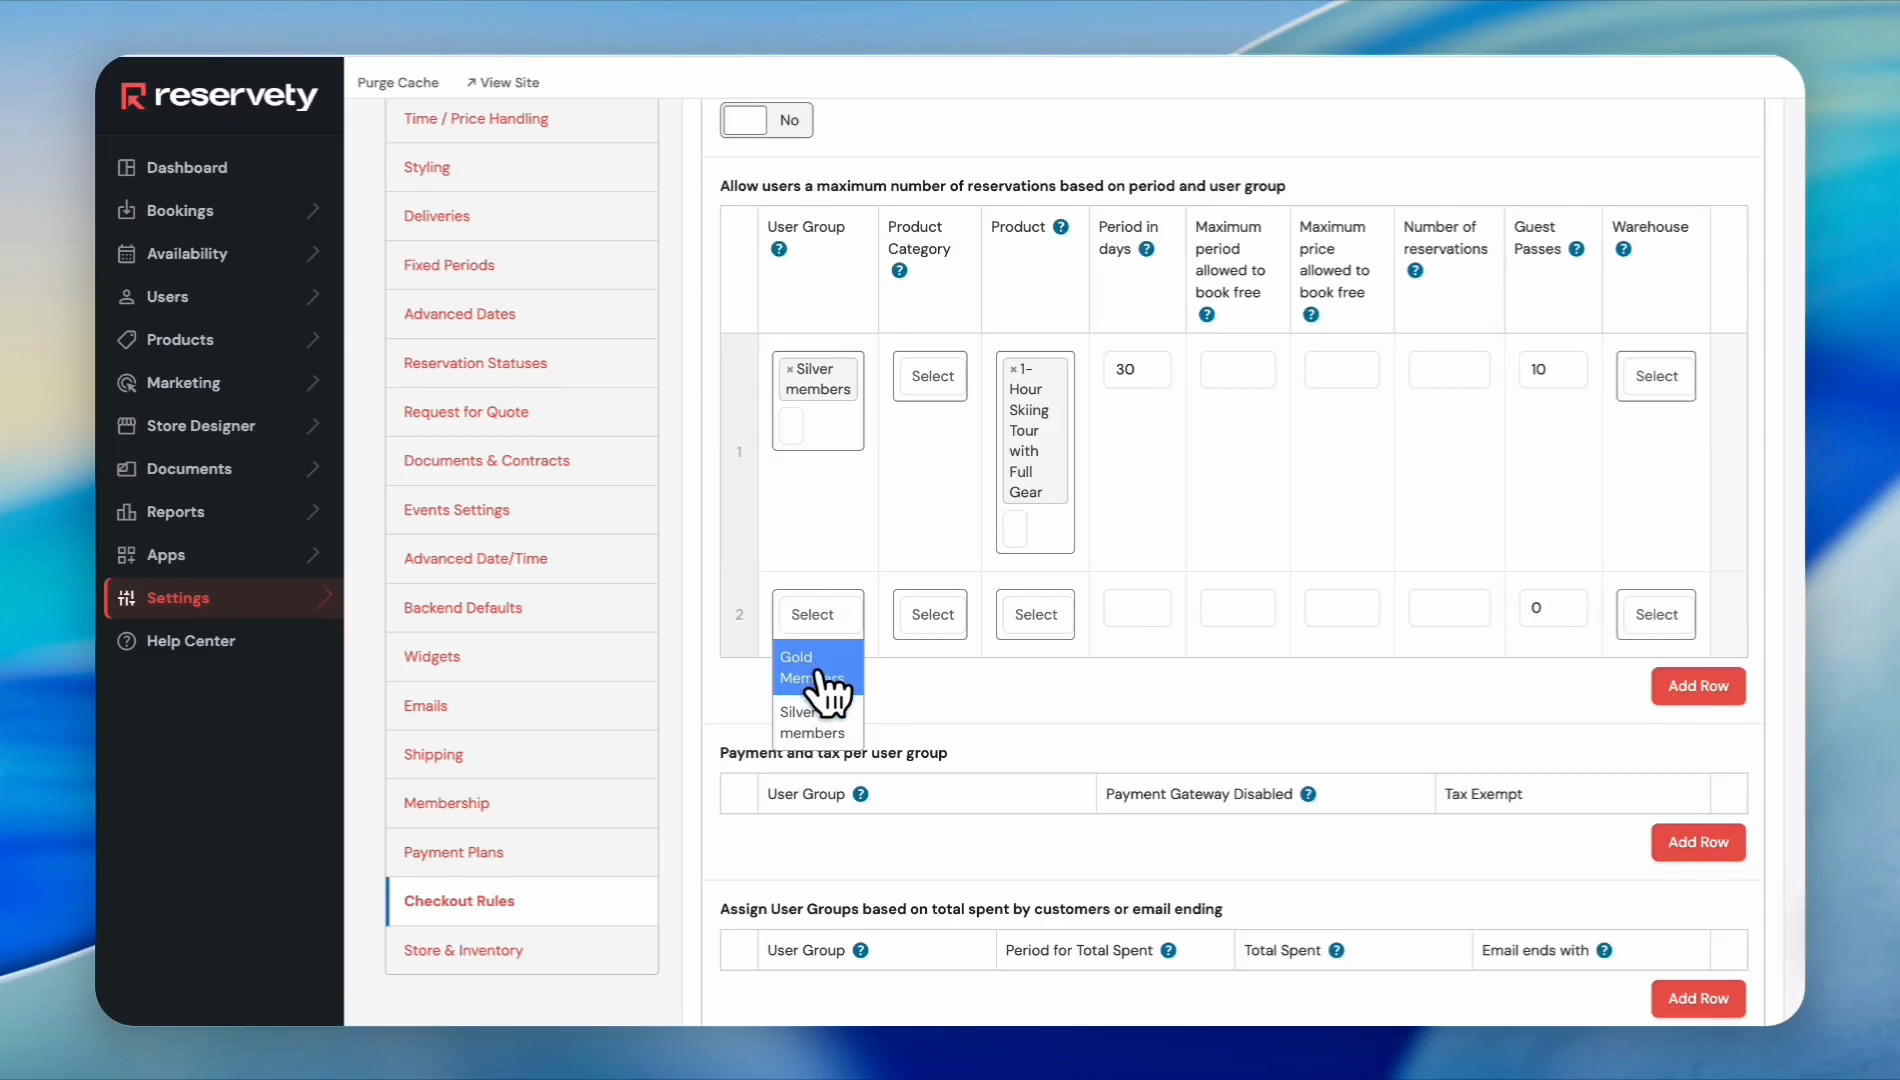1900x1080 pixels.
Task: Toggle the No switch at top
Action: (x=766, y=120)
